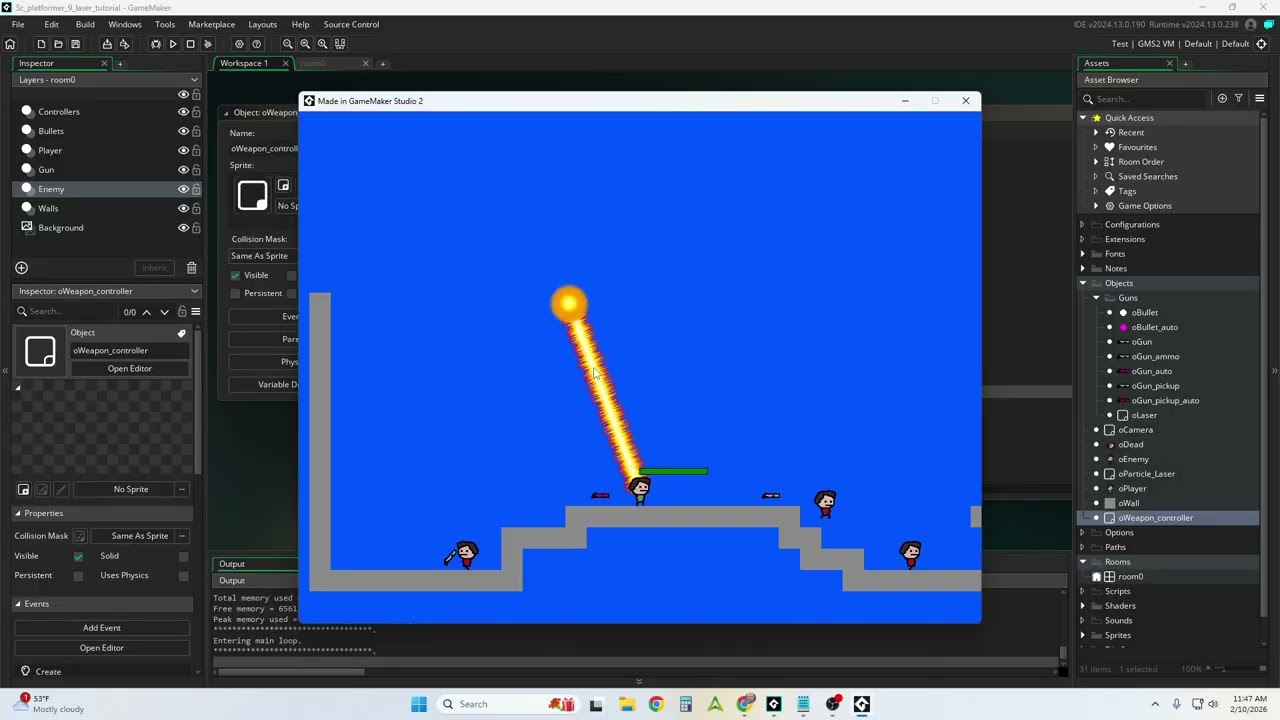
Task: Open the Inspector: oWeapon_controller dropdown
Action: click(x=107, y=291)
